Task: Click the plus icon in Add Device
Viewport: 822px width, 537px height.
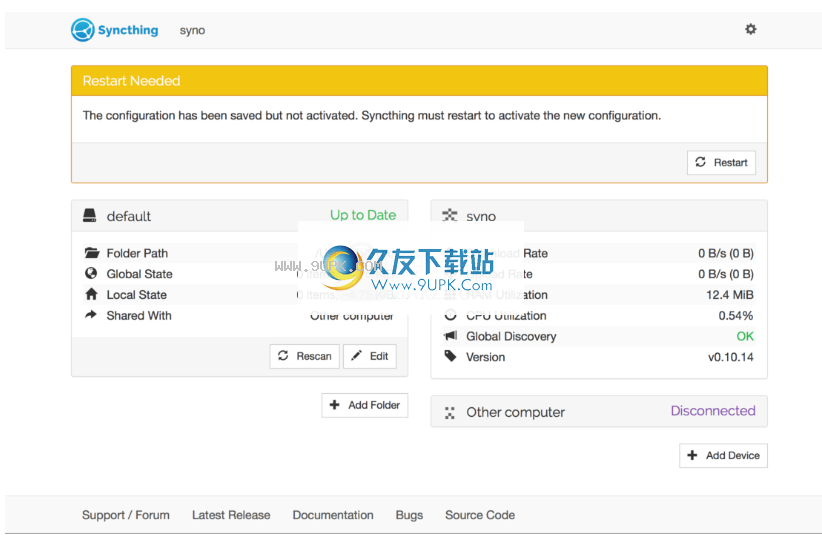Action: click(692, 455)
